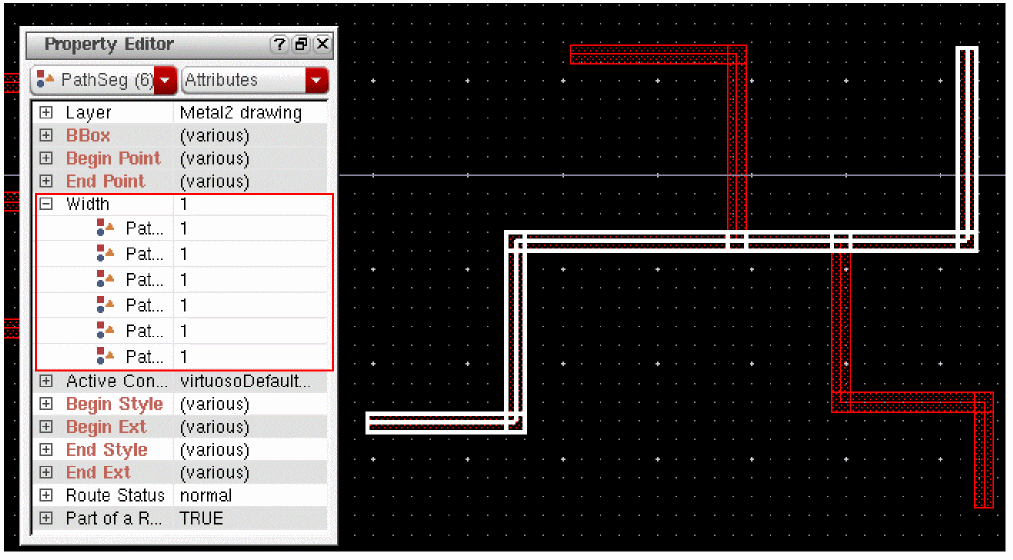Click the End Style value '(various)'
The height and width of the screenshot is (560, 1013).
(x=214, y=450)
